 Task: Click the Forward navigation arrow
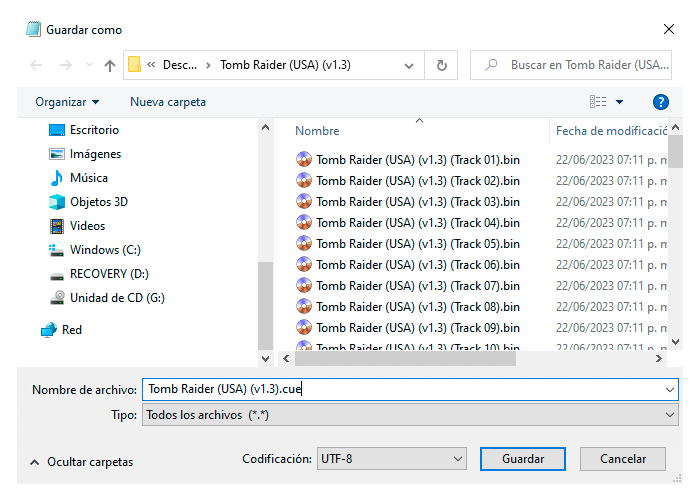66,65
